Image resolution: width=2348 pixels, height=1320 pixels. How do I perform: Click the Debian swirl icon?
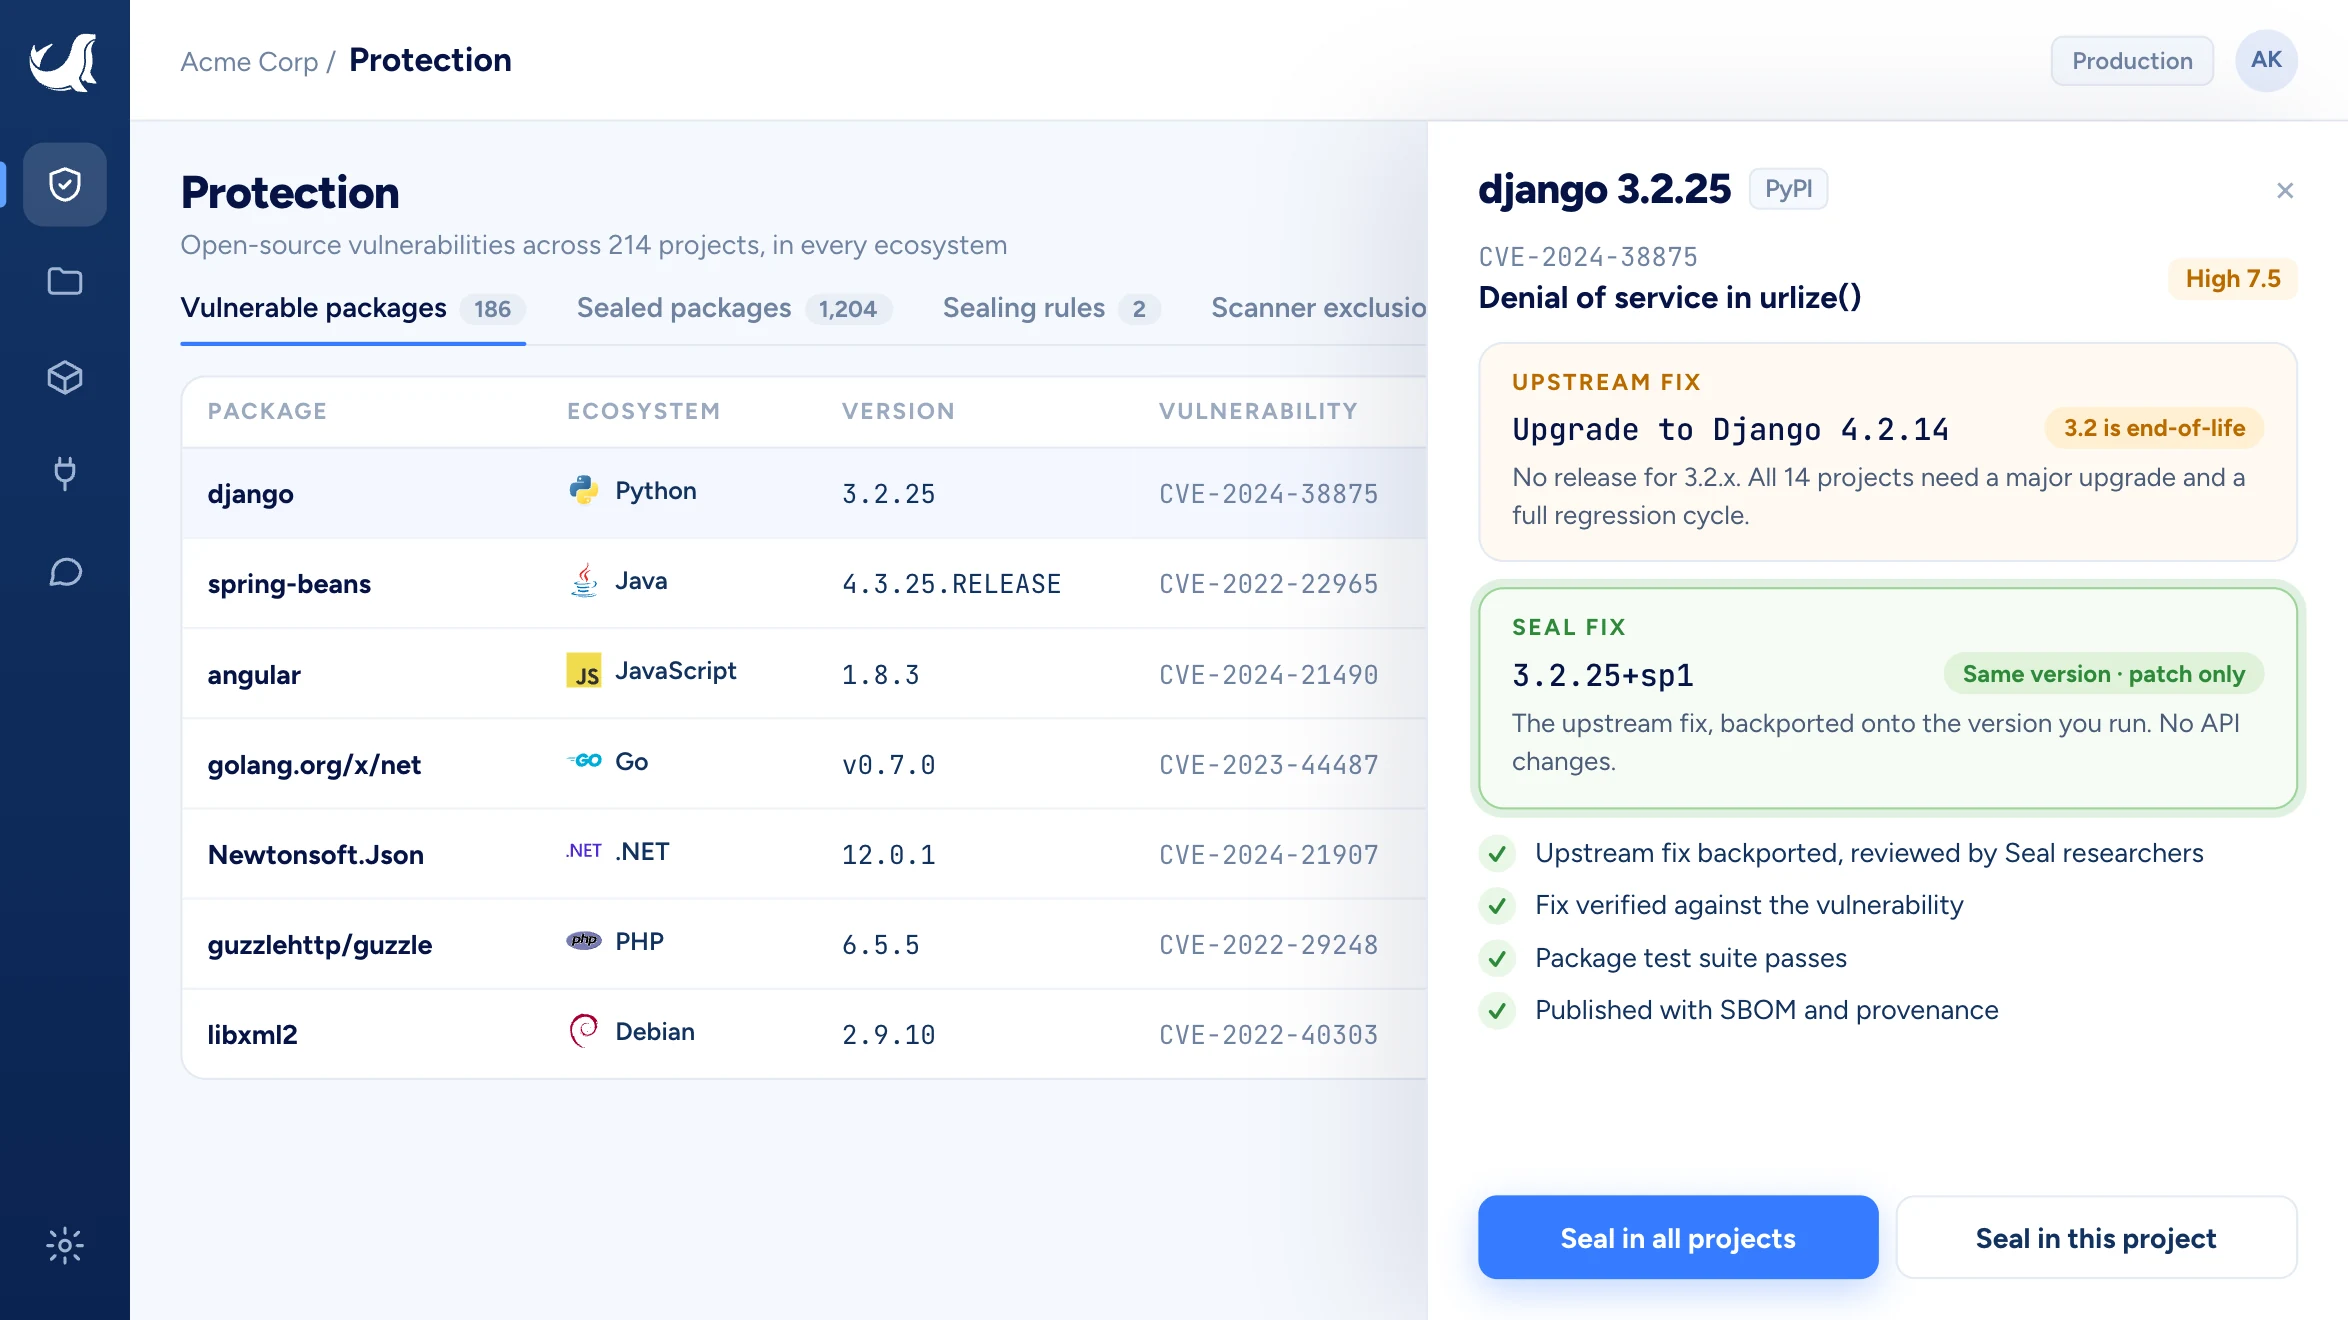pos(584,1031)
